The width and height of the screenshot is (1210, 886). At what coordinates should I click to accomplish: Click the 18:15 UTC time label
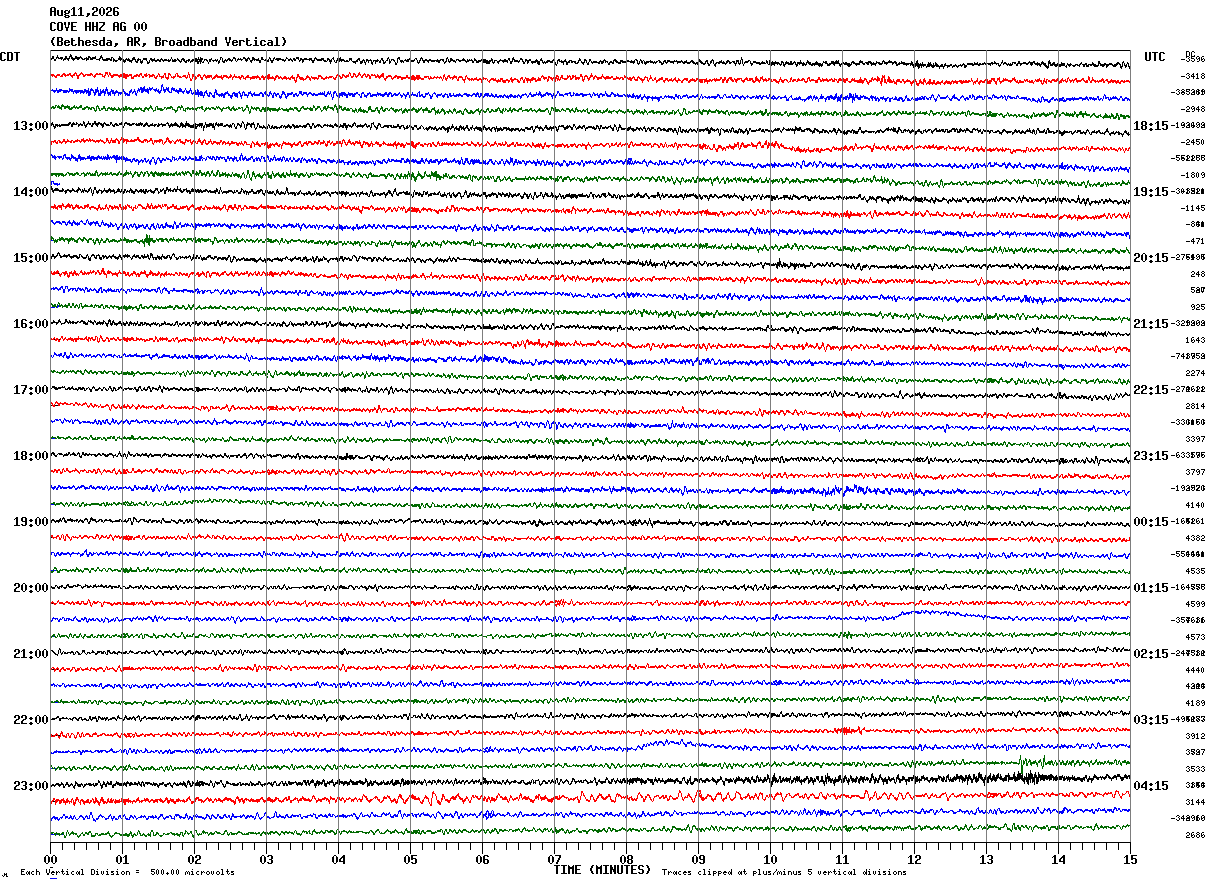pyautogui.click(x=1151, y=126)
